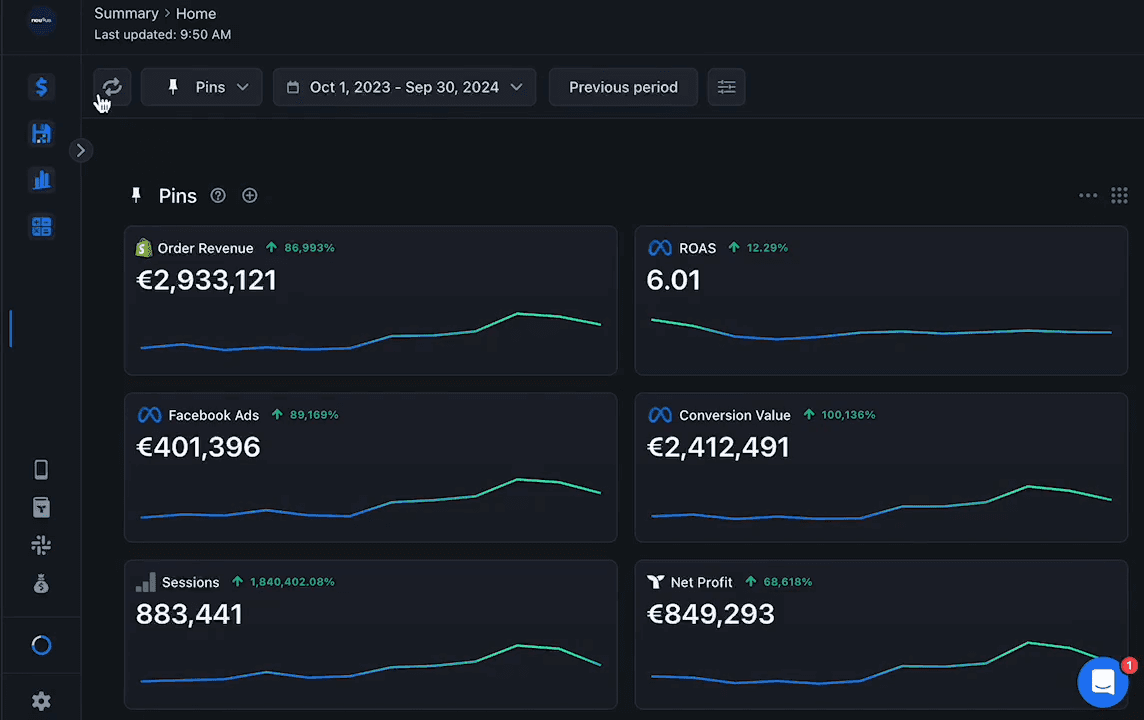
Task: Open the calculator grid sidebar icon
Action: tap(42, 226)
